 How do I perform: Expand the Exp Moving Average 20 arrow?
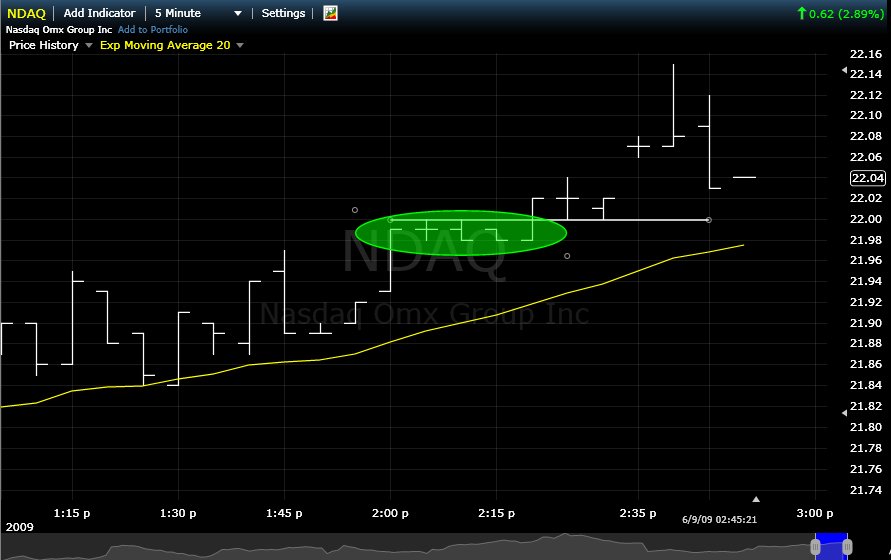pos(240,45)
